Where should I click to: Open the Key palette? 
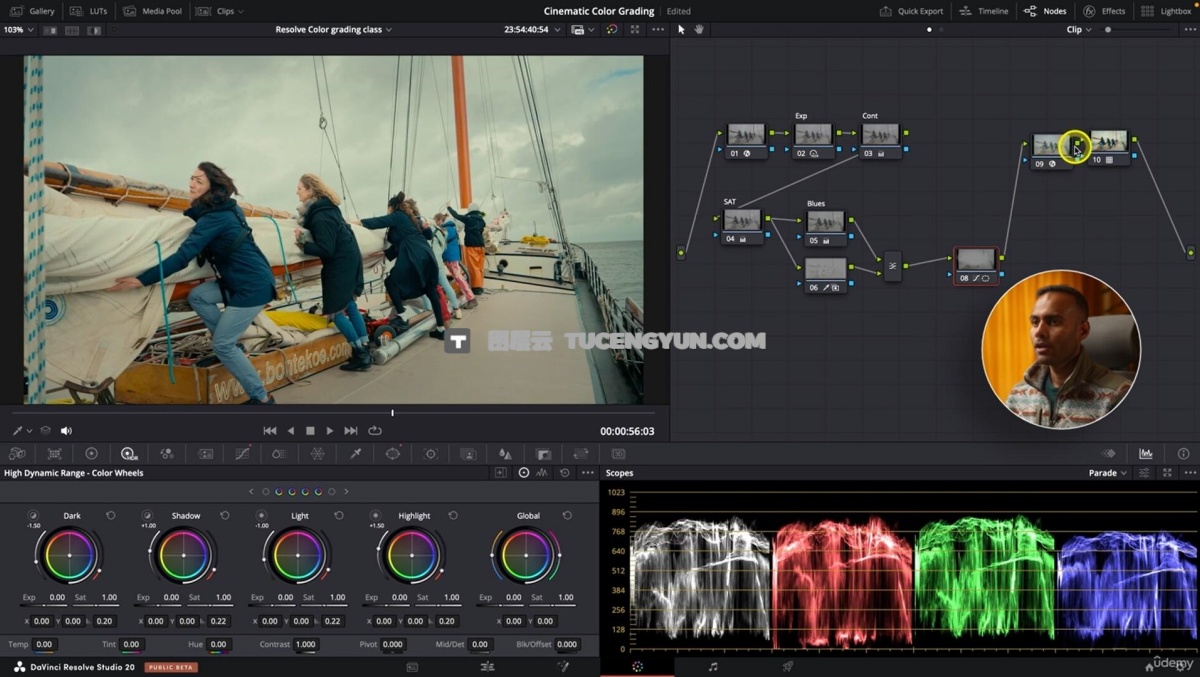click(x=543, y=453)
